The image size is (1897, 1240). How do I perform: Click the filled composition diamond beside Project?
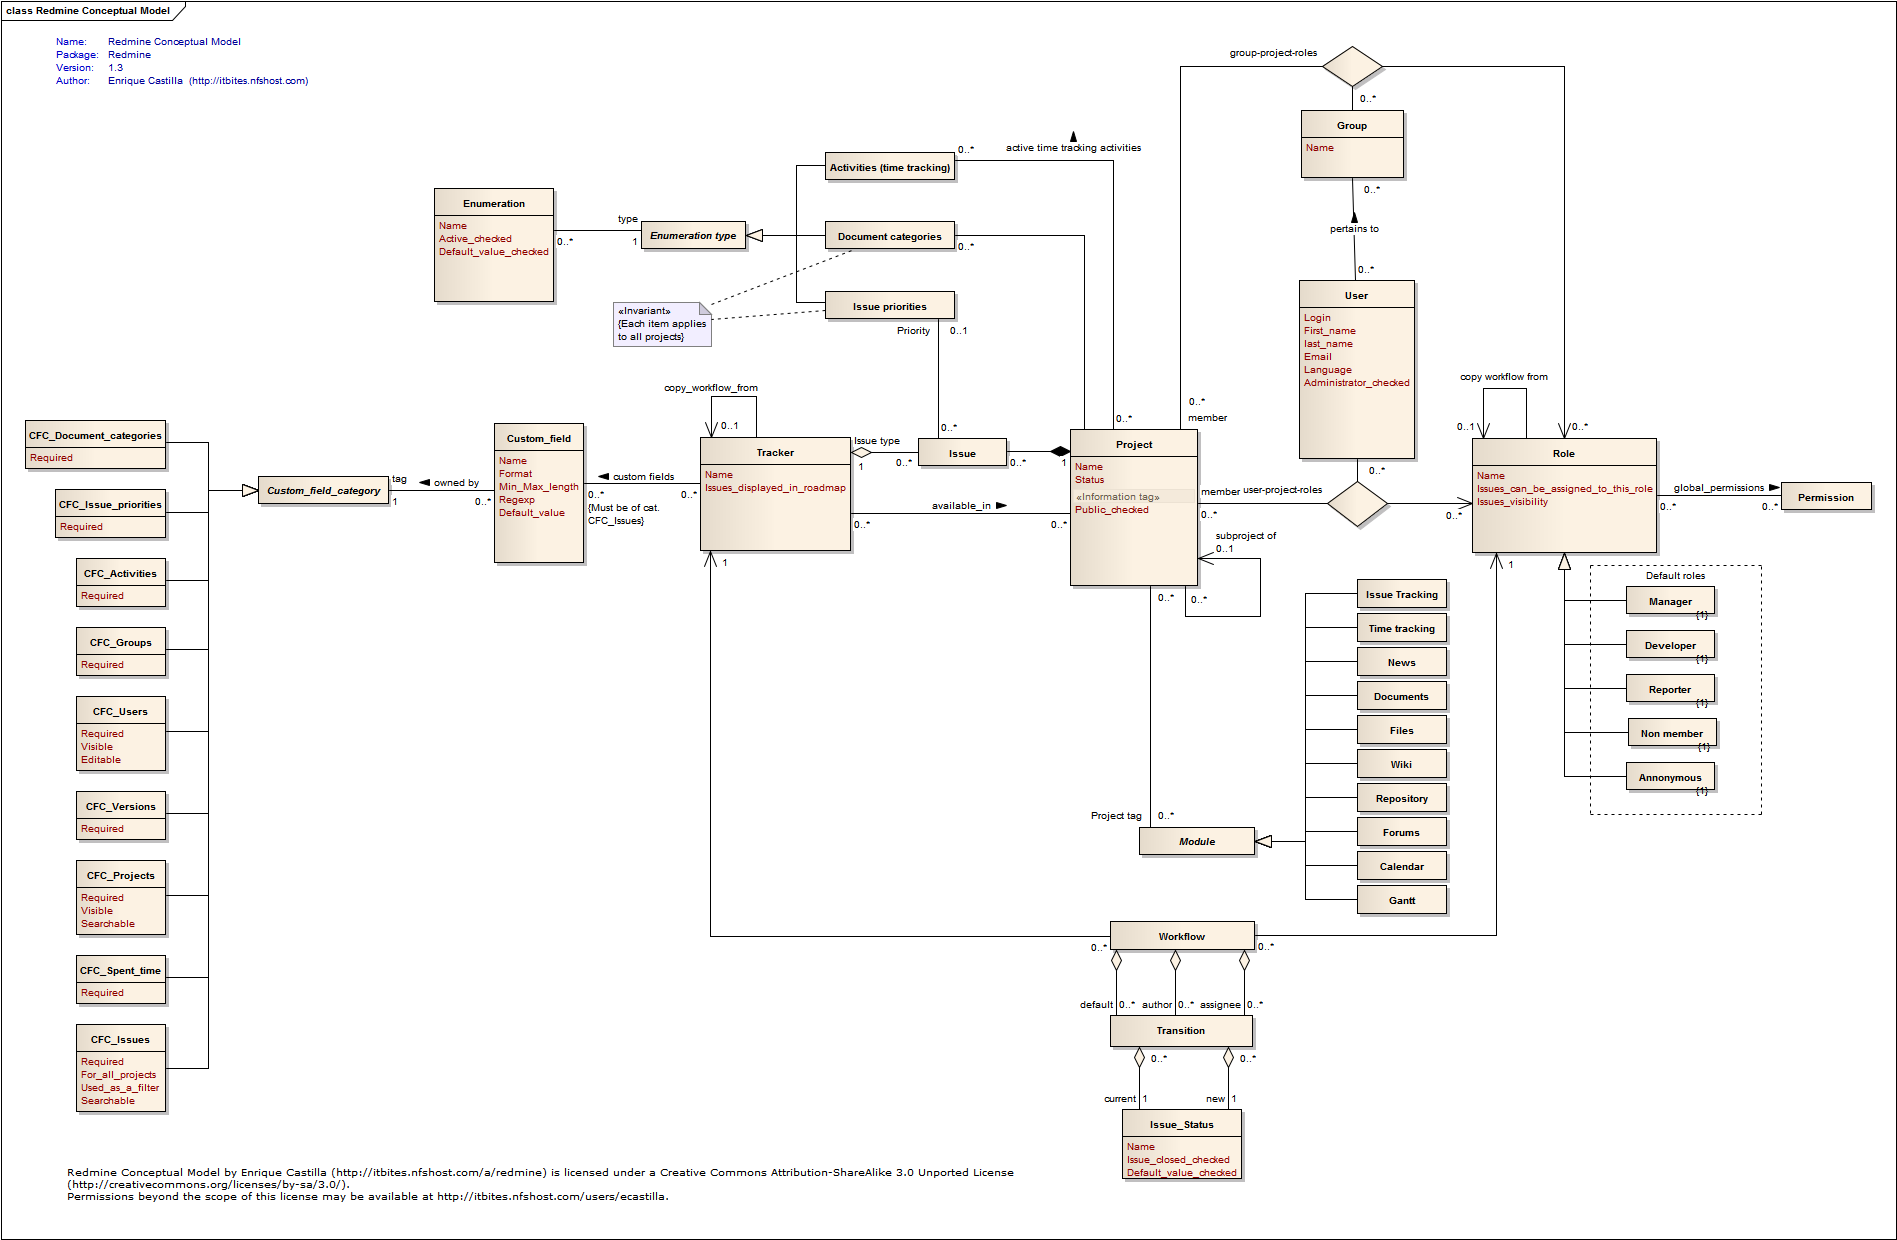pyautogui.click(x=1060, y=452)
